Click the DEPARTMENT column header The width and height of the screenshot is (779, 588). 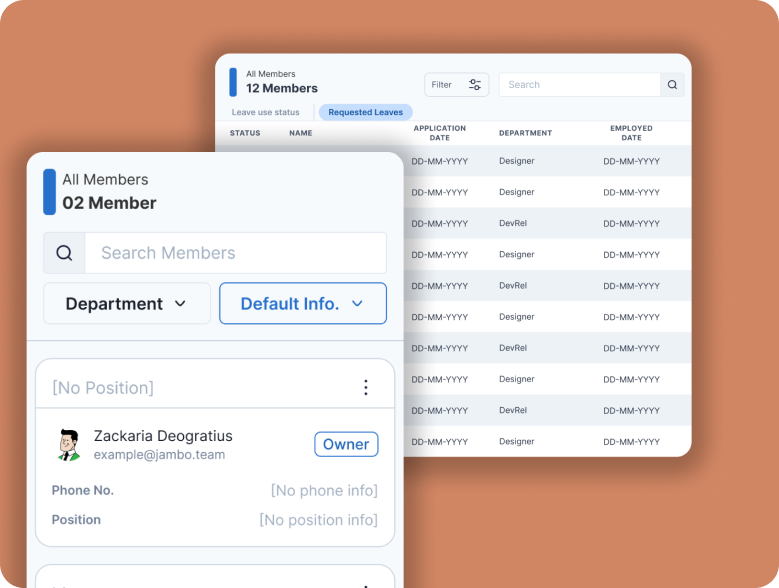(526, 133)
